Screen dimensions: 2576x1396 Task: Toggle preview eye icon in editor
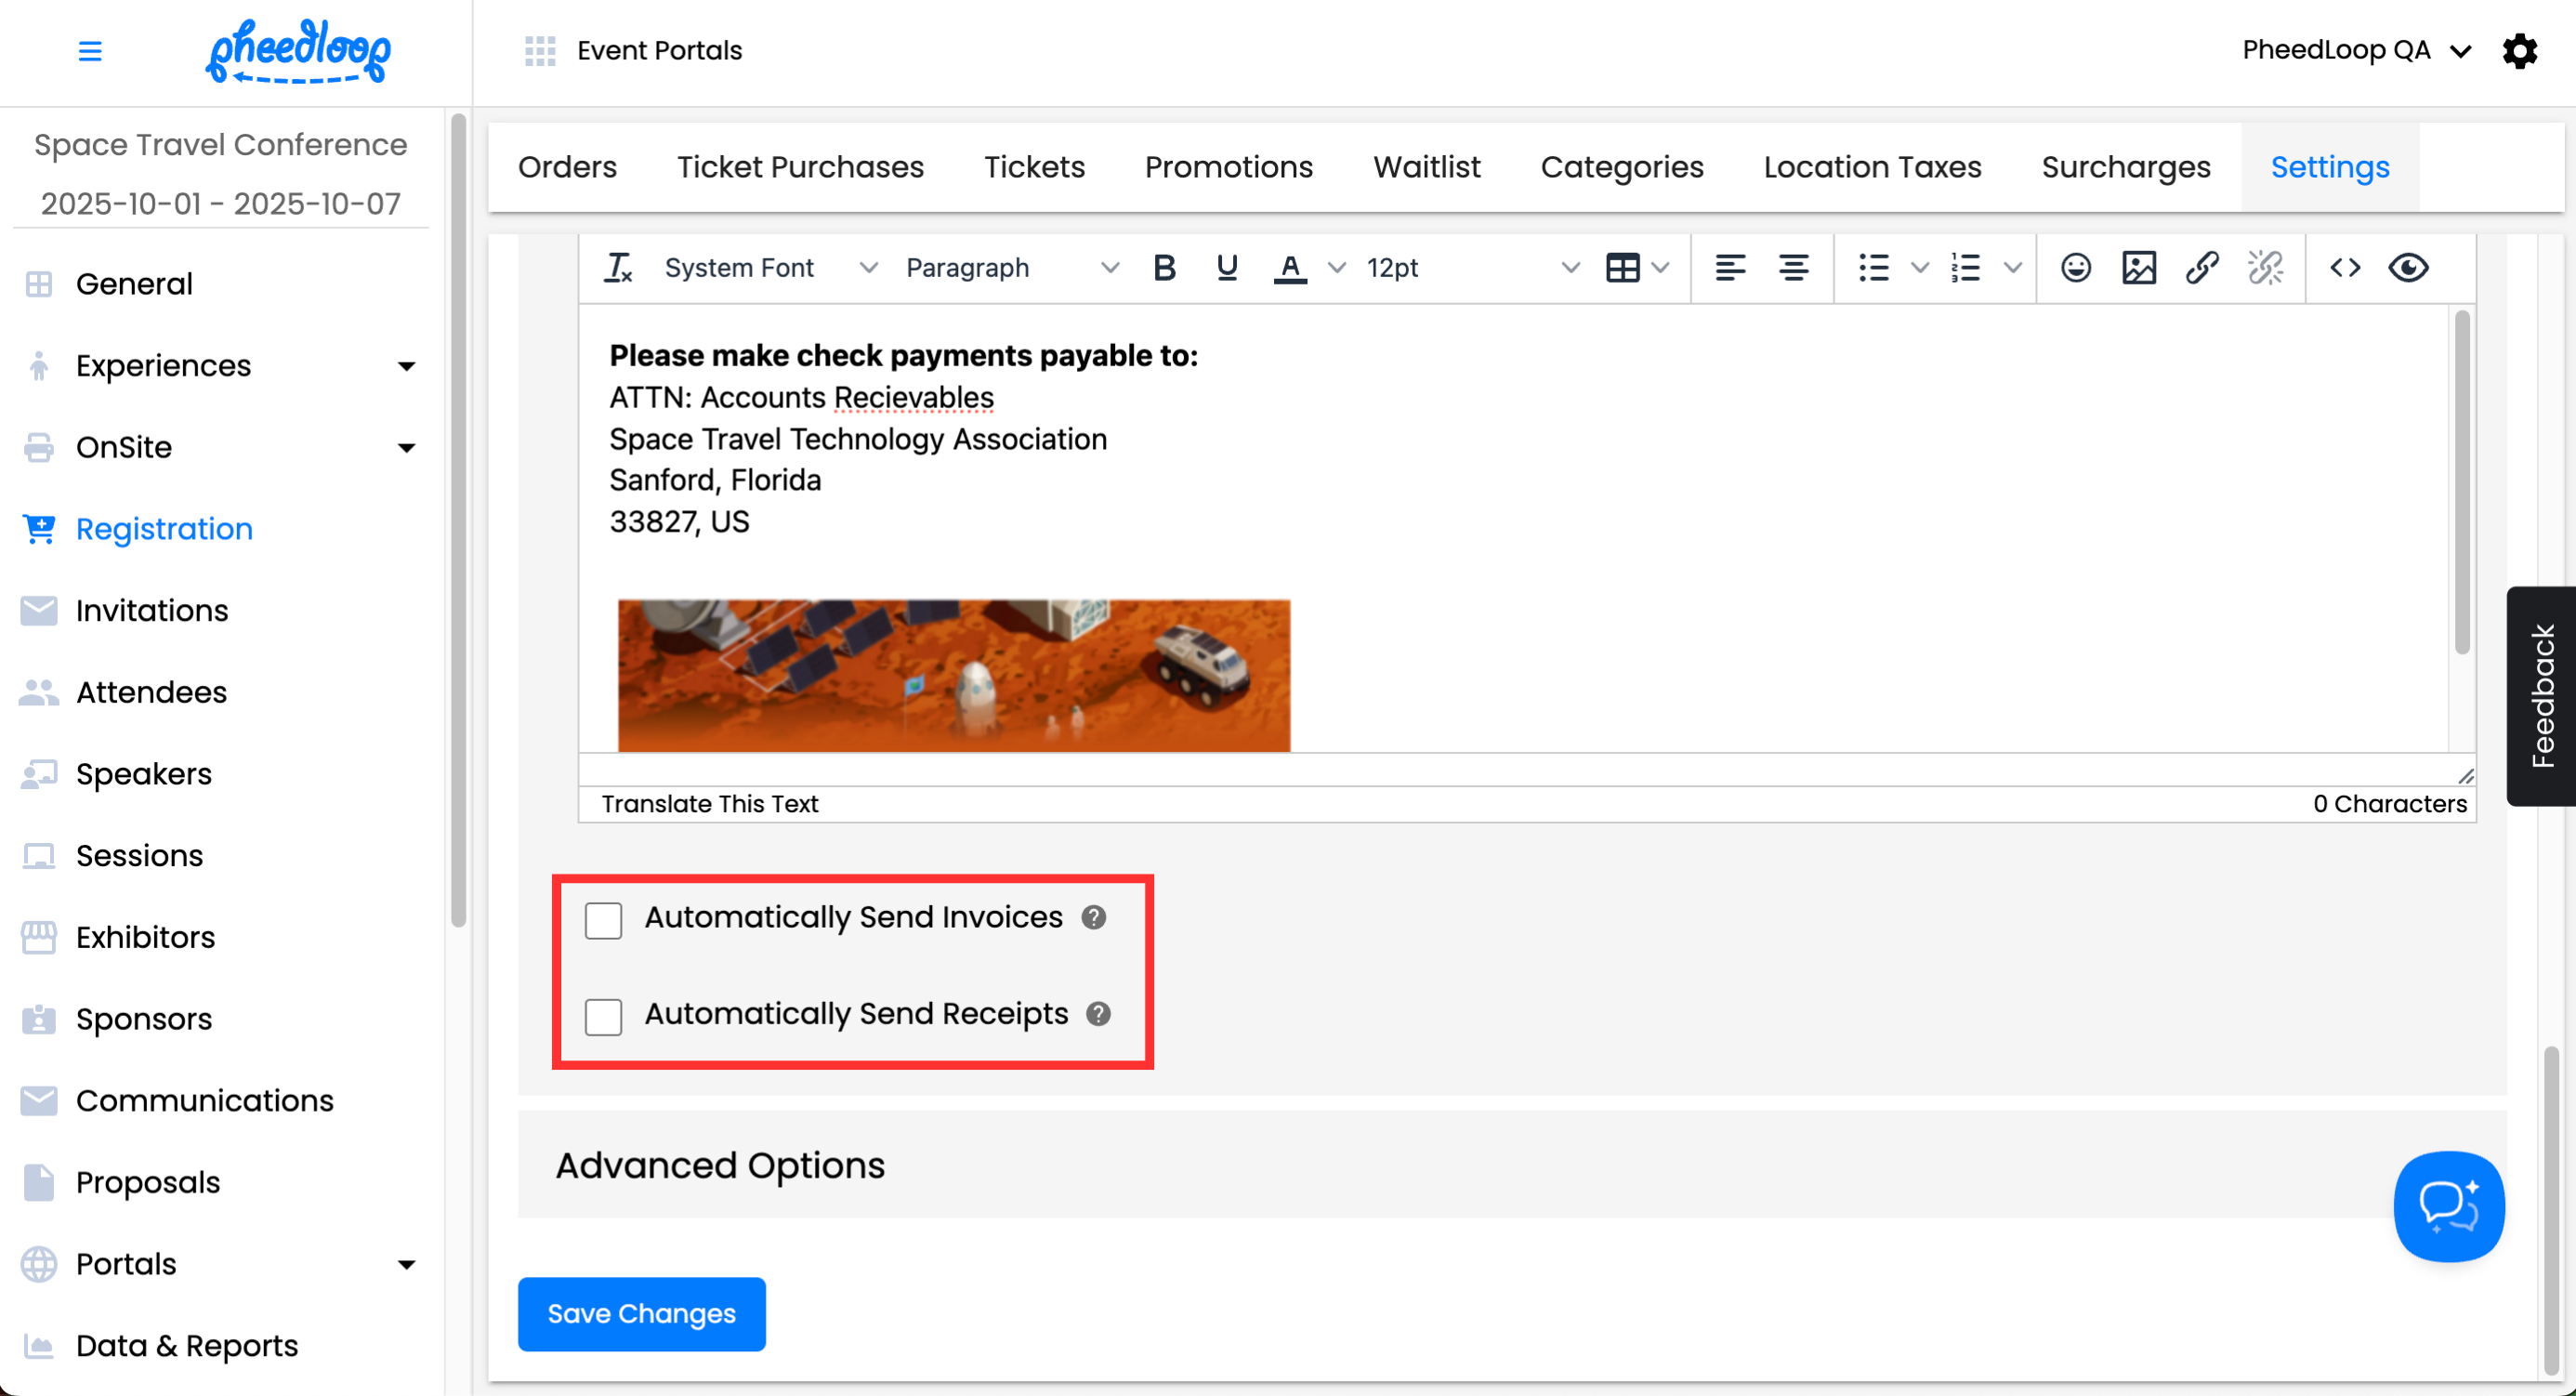(x=2408, y=268)
